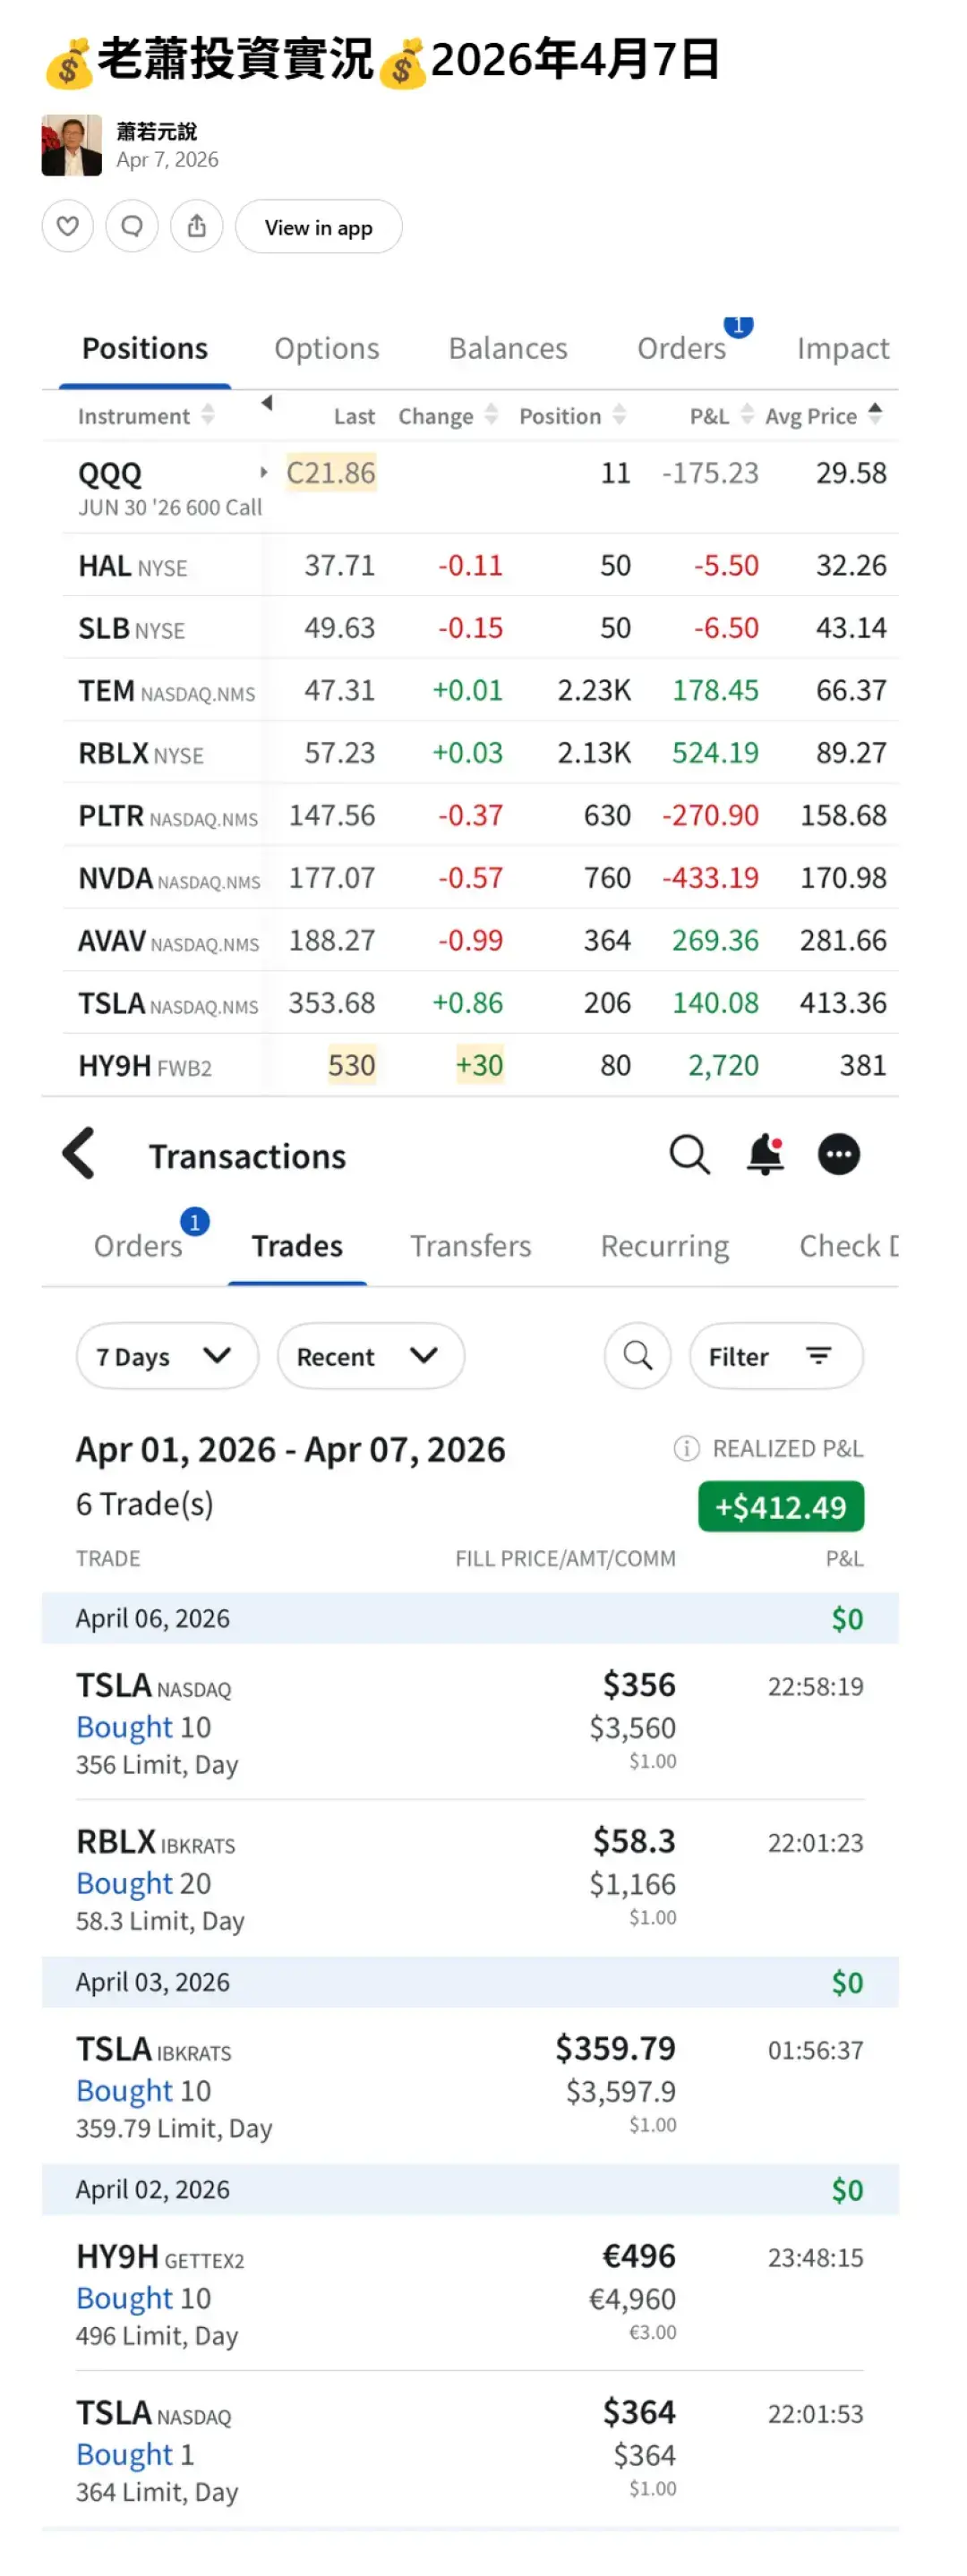
Task: Open the Filter button
Action: (775, 1356)
